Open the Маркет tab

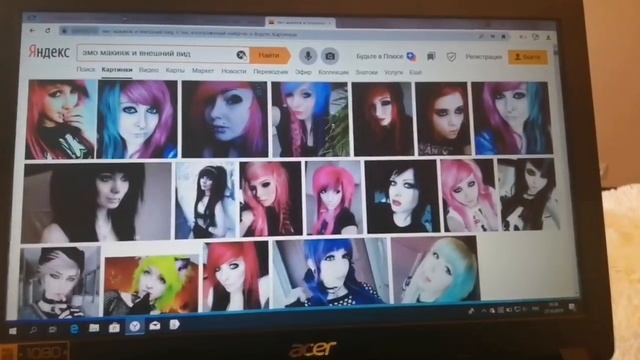tap(203, 71)
